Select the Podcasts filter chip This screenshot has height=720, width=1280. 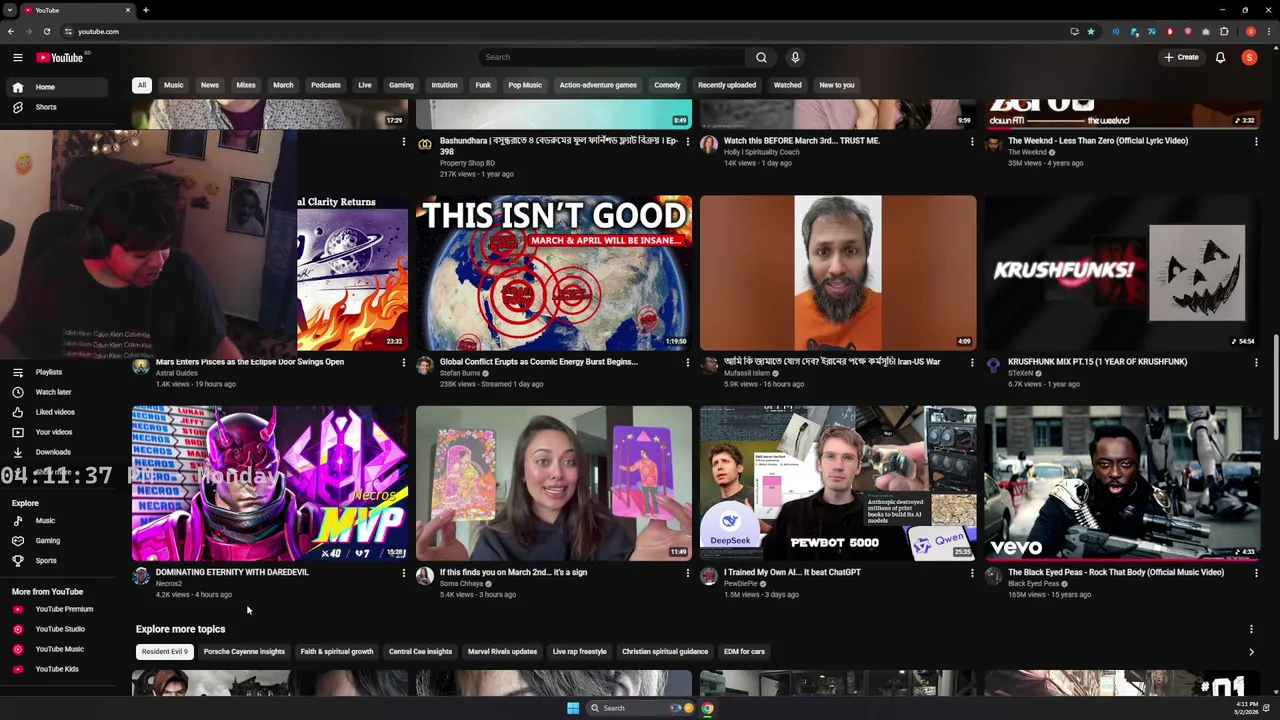[x=326, y=85]
